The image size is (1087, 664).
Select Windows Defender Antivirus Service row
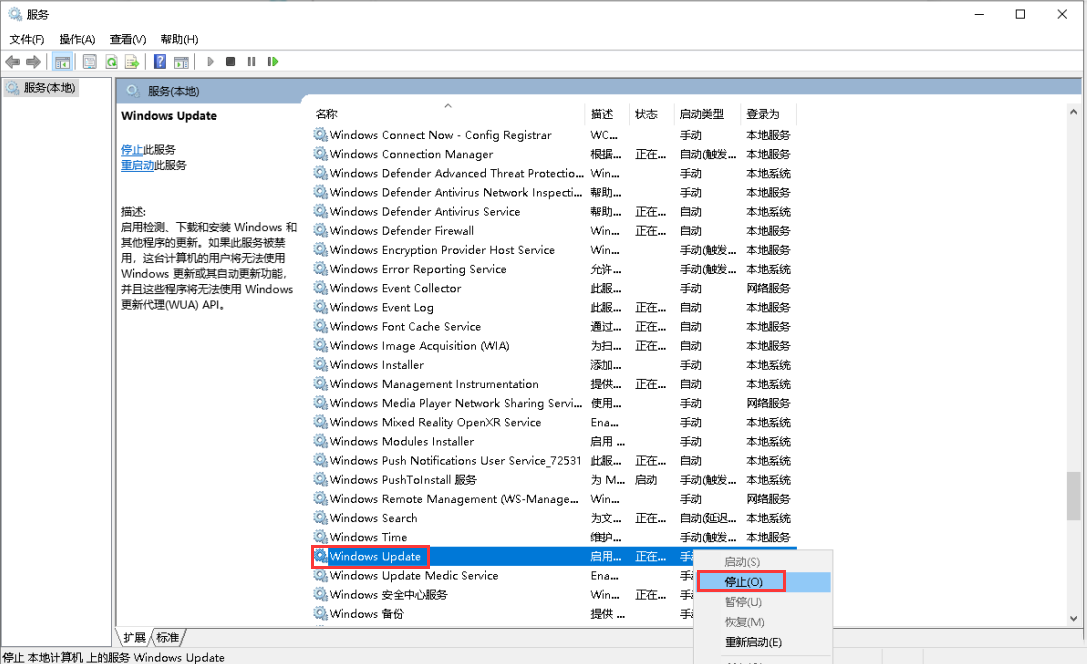(555, 211)
